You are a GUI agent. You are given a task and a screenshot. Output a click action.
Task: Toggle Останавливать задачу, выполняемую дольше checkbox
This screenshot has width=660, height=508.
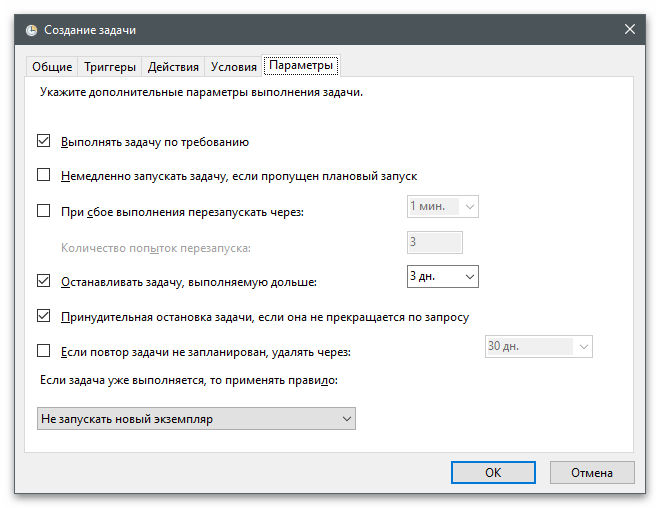pos(43,280)
